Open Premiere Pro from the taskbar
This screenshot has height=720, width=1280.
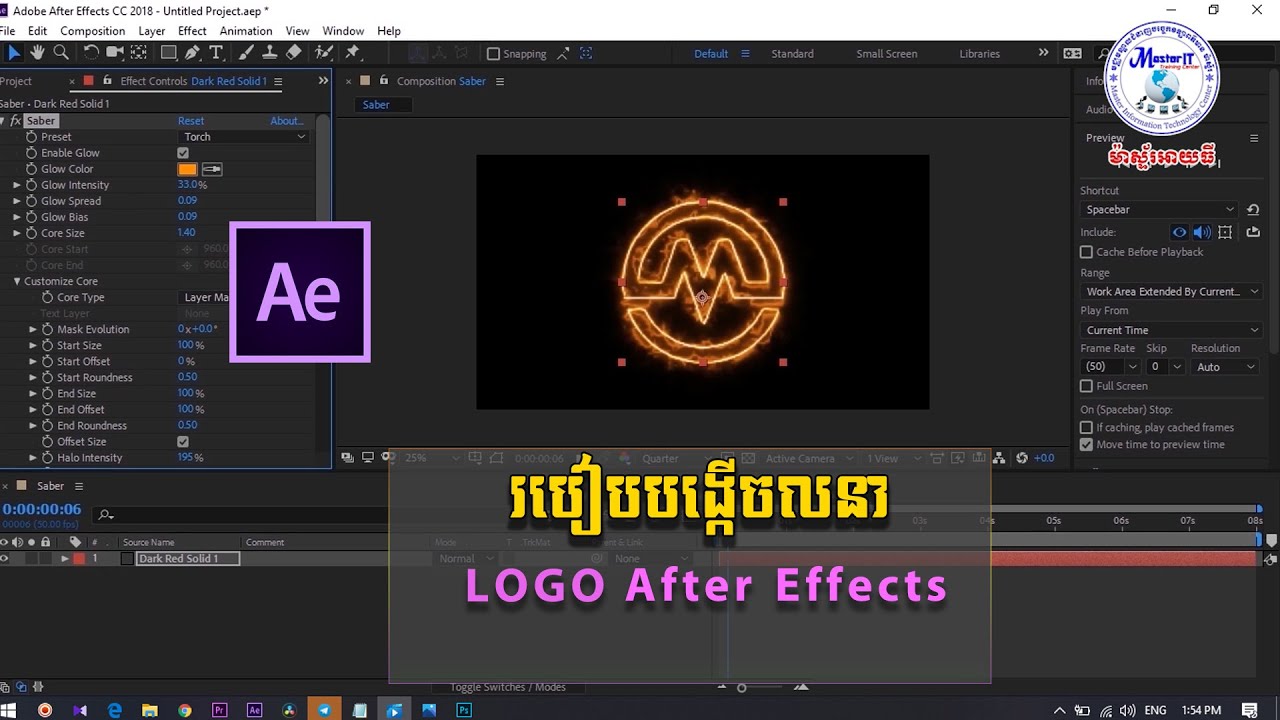click(220, 710)
